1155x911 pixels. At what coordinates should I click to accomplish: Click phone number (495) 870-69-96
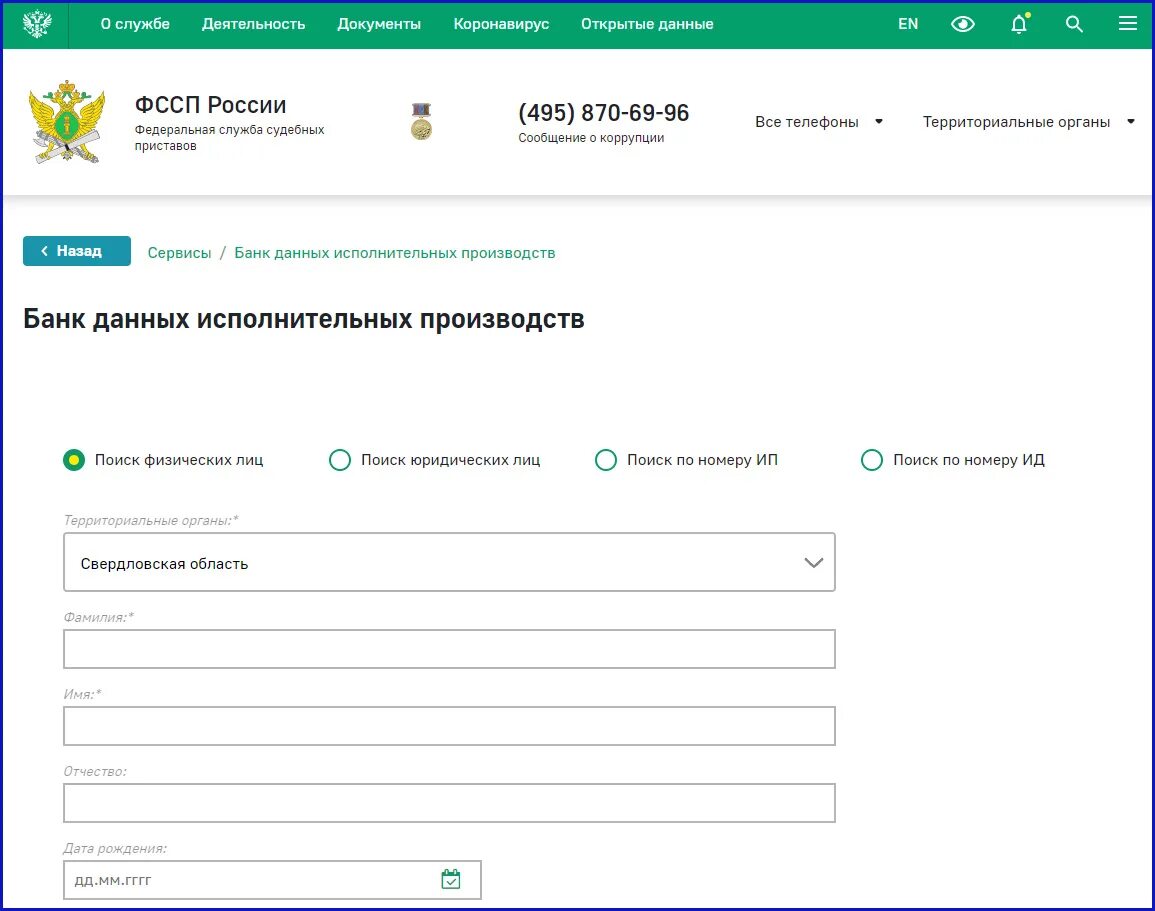pos(603,113)
